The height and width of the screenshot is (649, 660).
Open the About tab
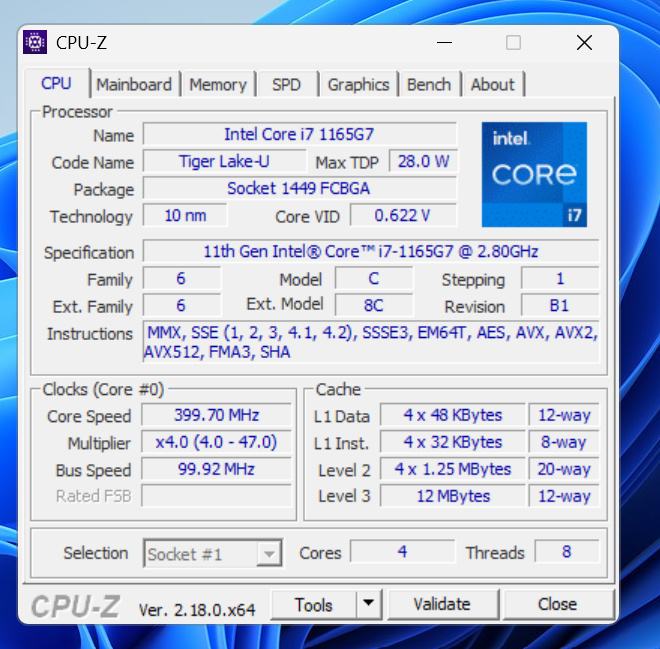pos(492,85)
